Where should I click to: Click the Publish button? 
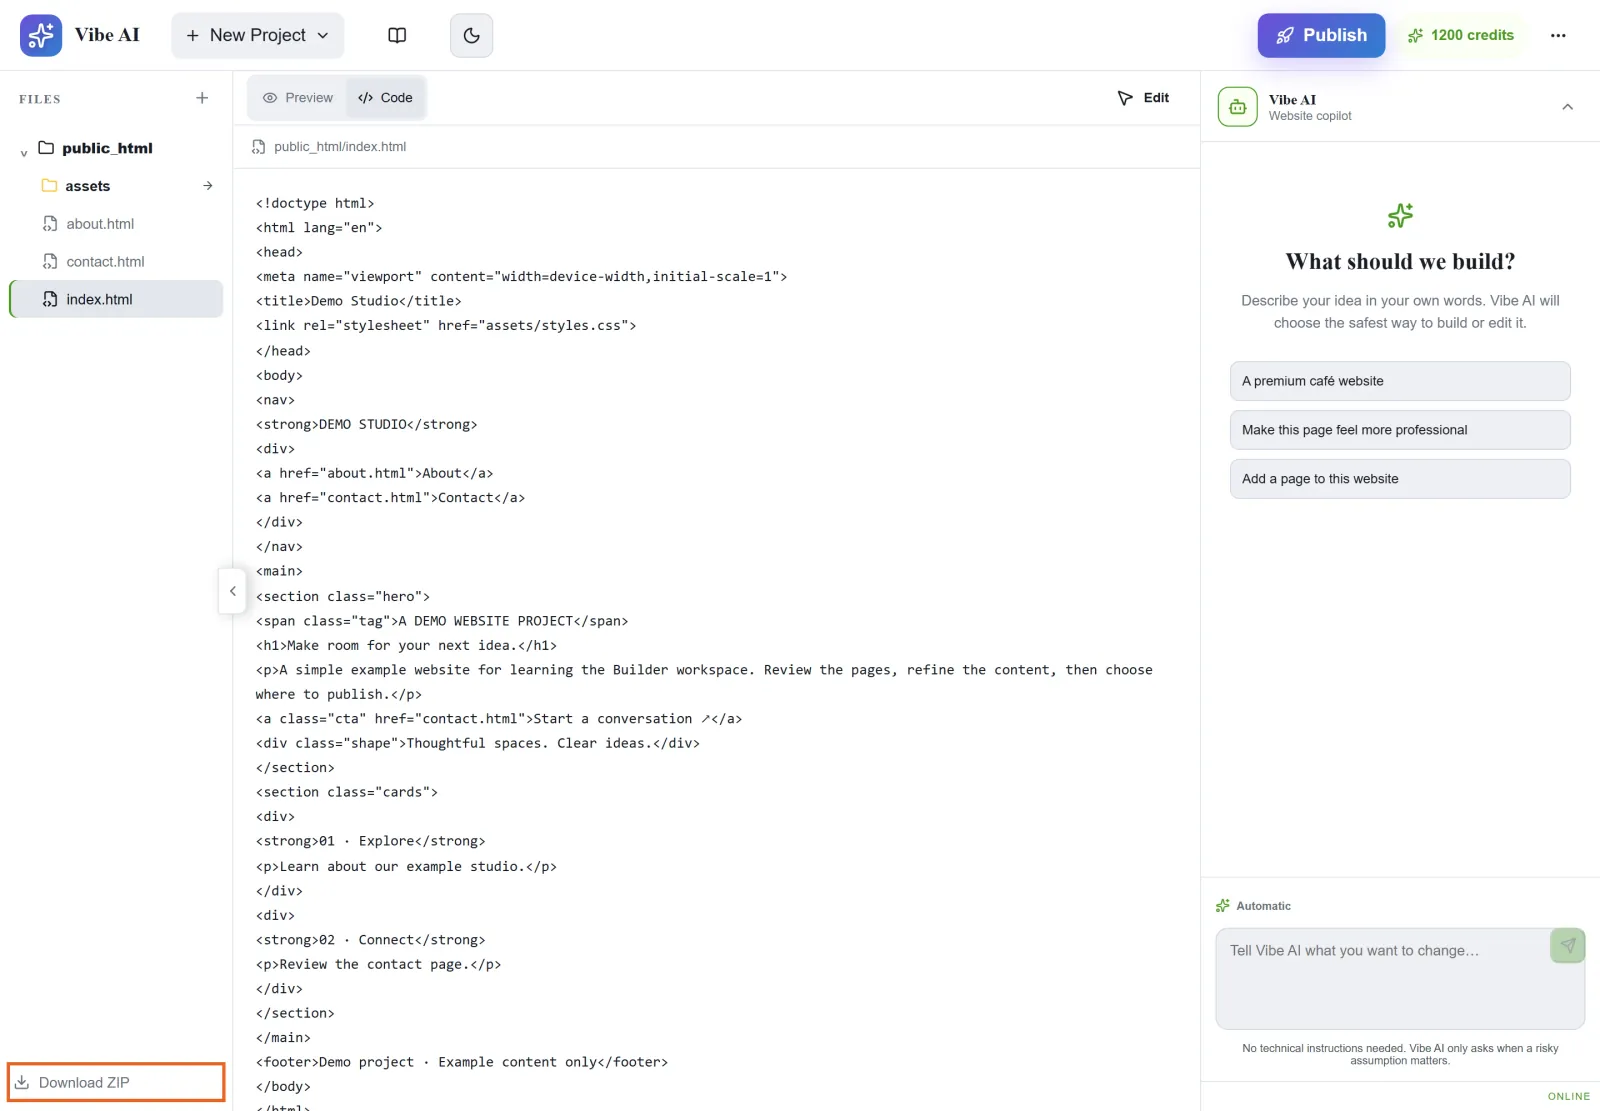pyautogui.click(x=1321, y=35)
